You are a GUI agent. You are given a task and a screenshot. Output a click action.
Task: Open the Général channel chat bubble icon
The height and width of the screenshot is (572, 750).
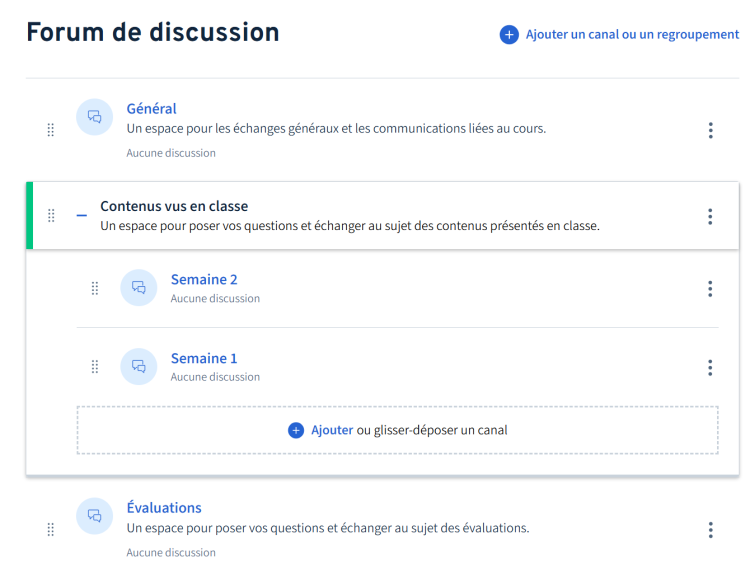point(94,117)
